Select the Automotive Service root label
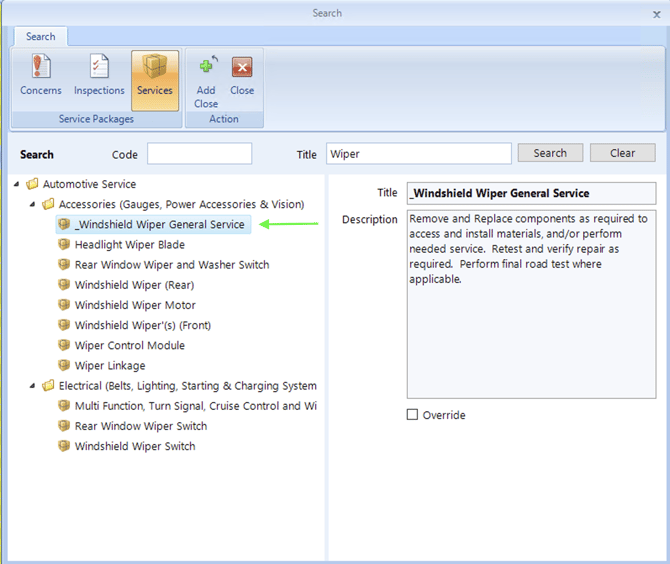This screenshot has width=670, height=564. [89, 184]
